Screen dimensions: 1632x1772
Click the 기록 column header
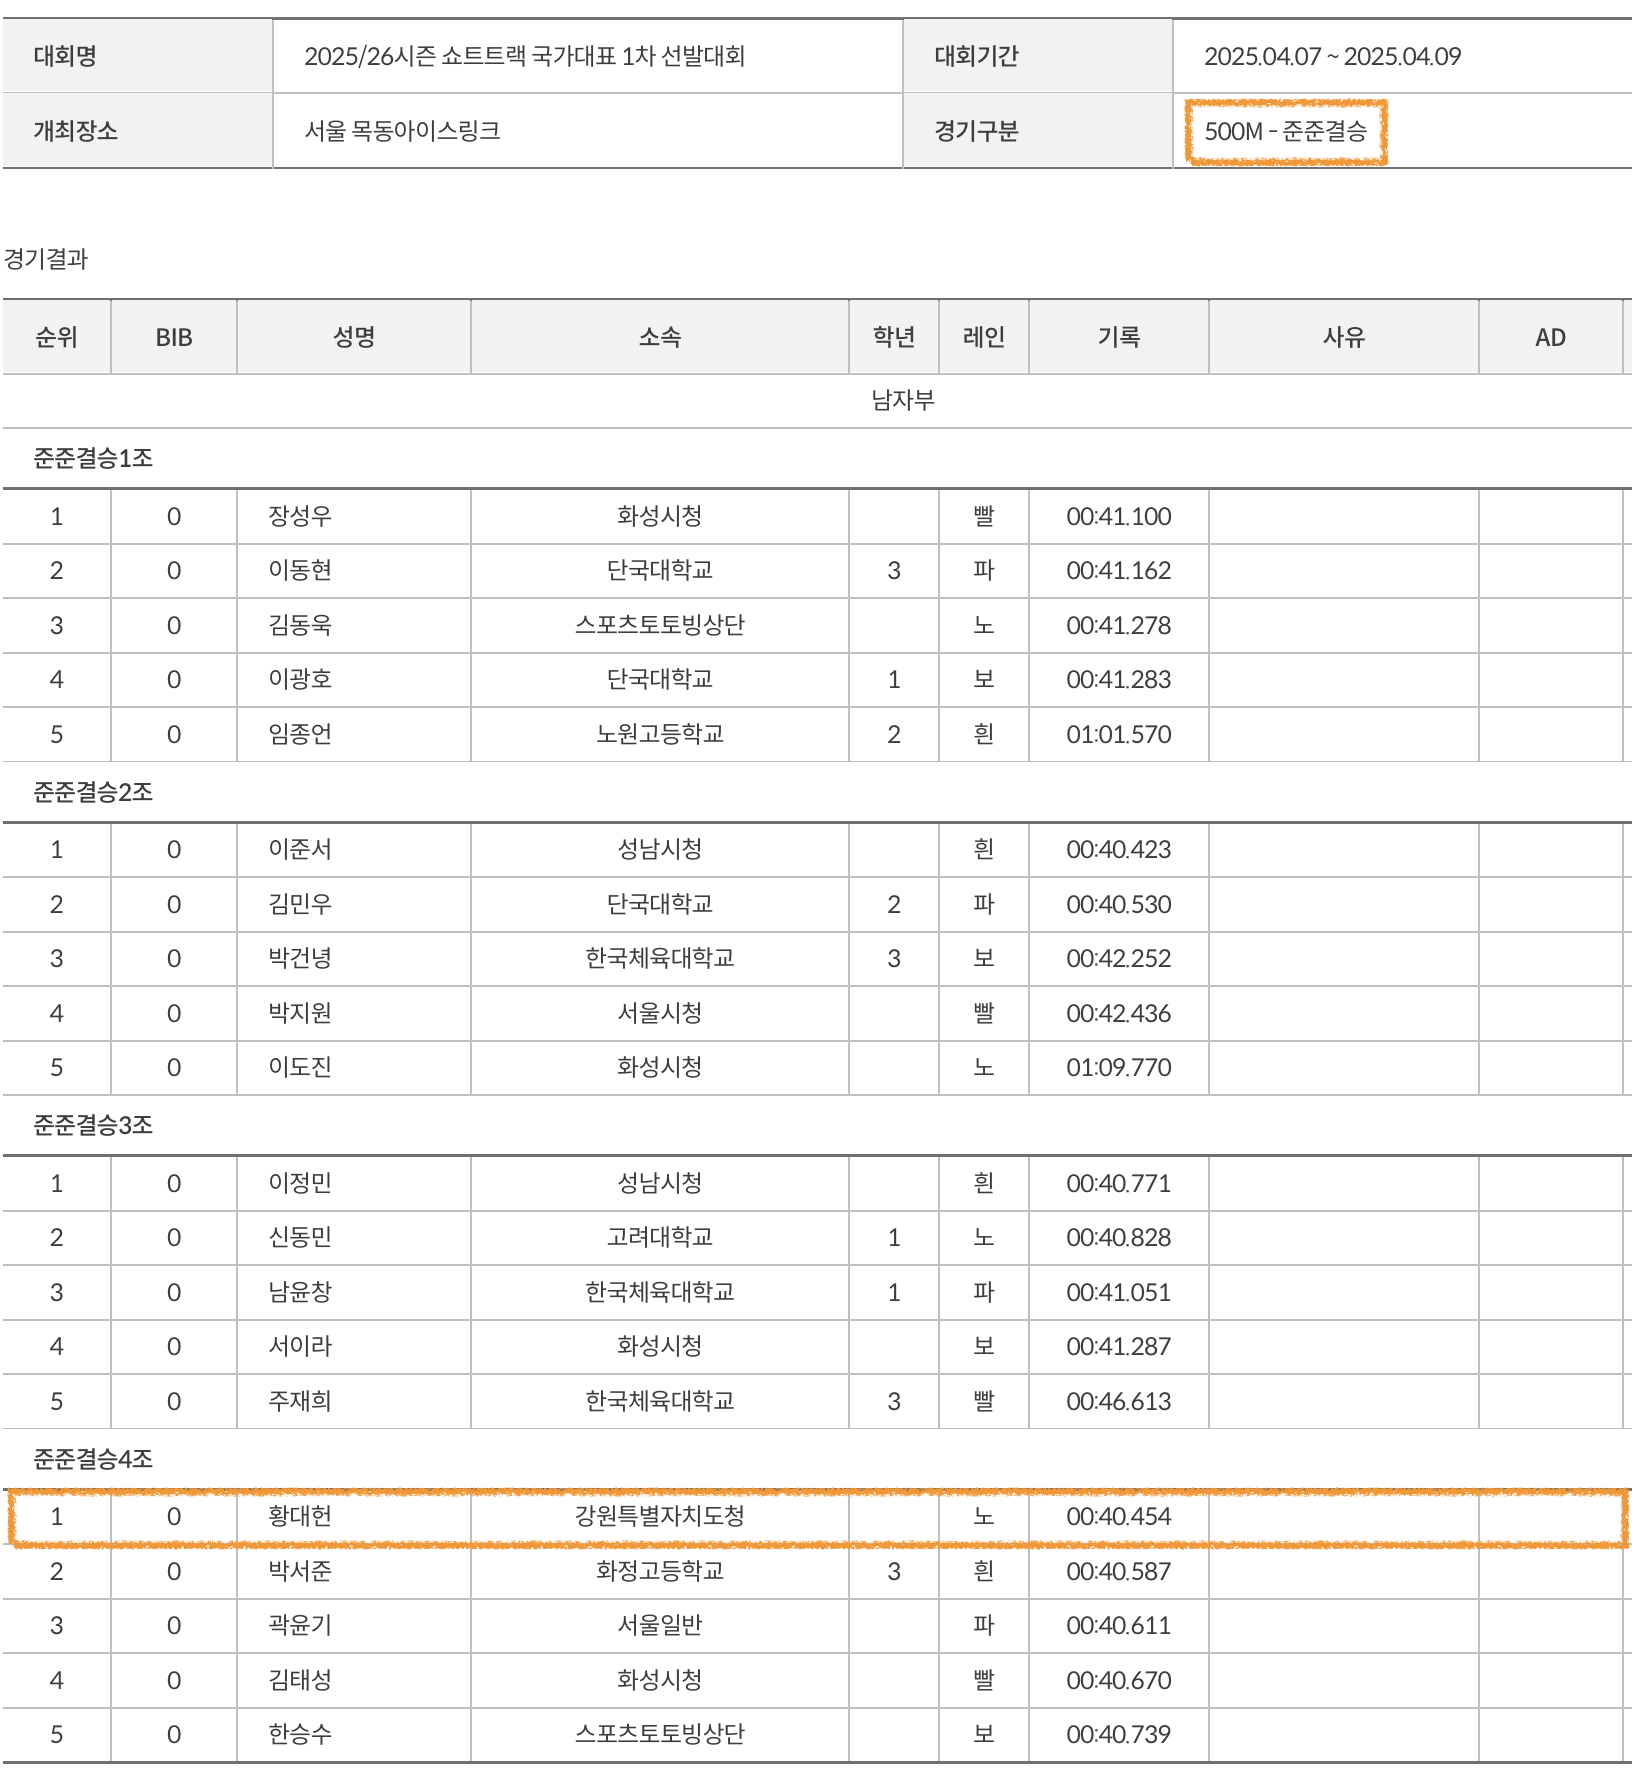(1118, 337)
